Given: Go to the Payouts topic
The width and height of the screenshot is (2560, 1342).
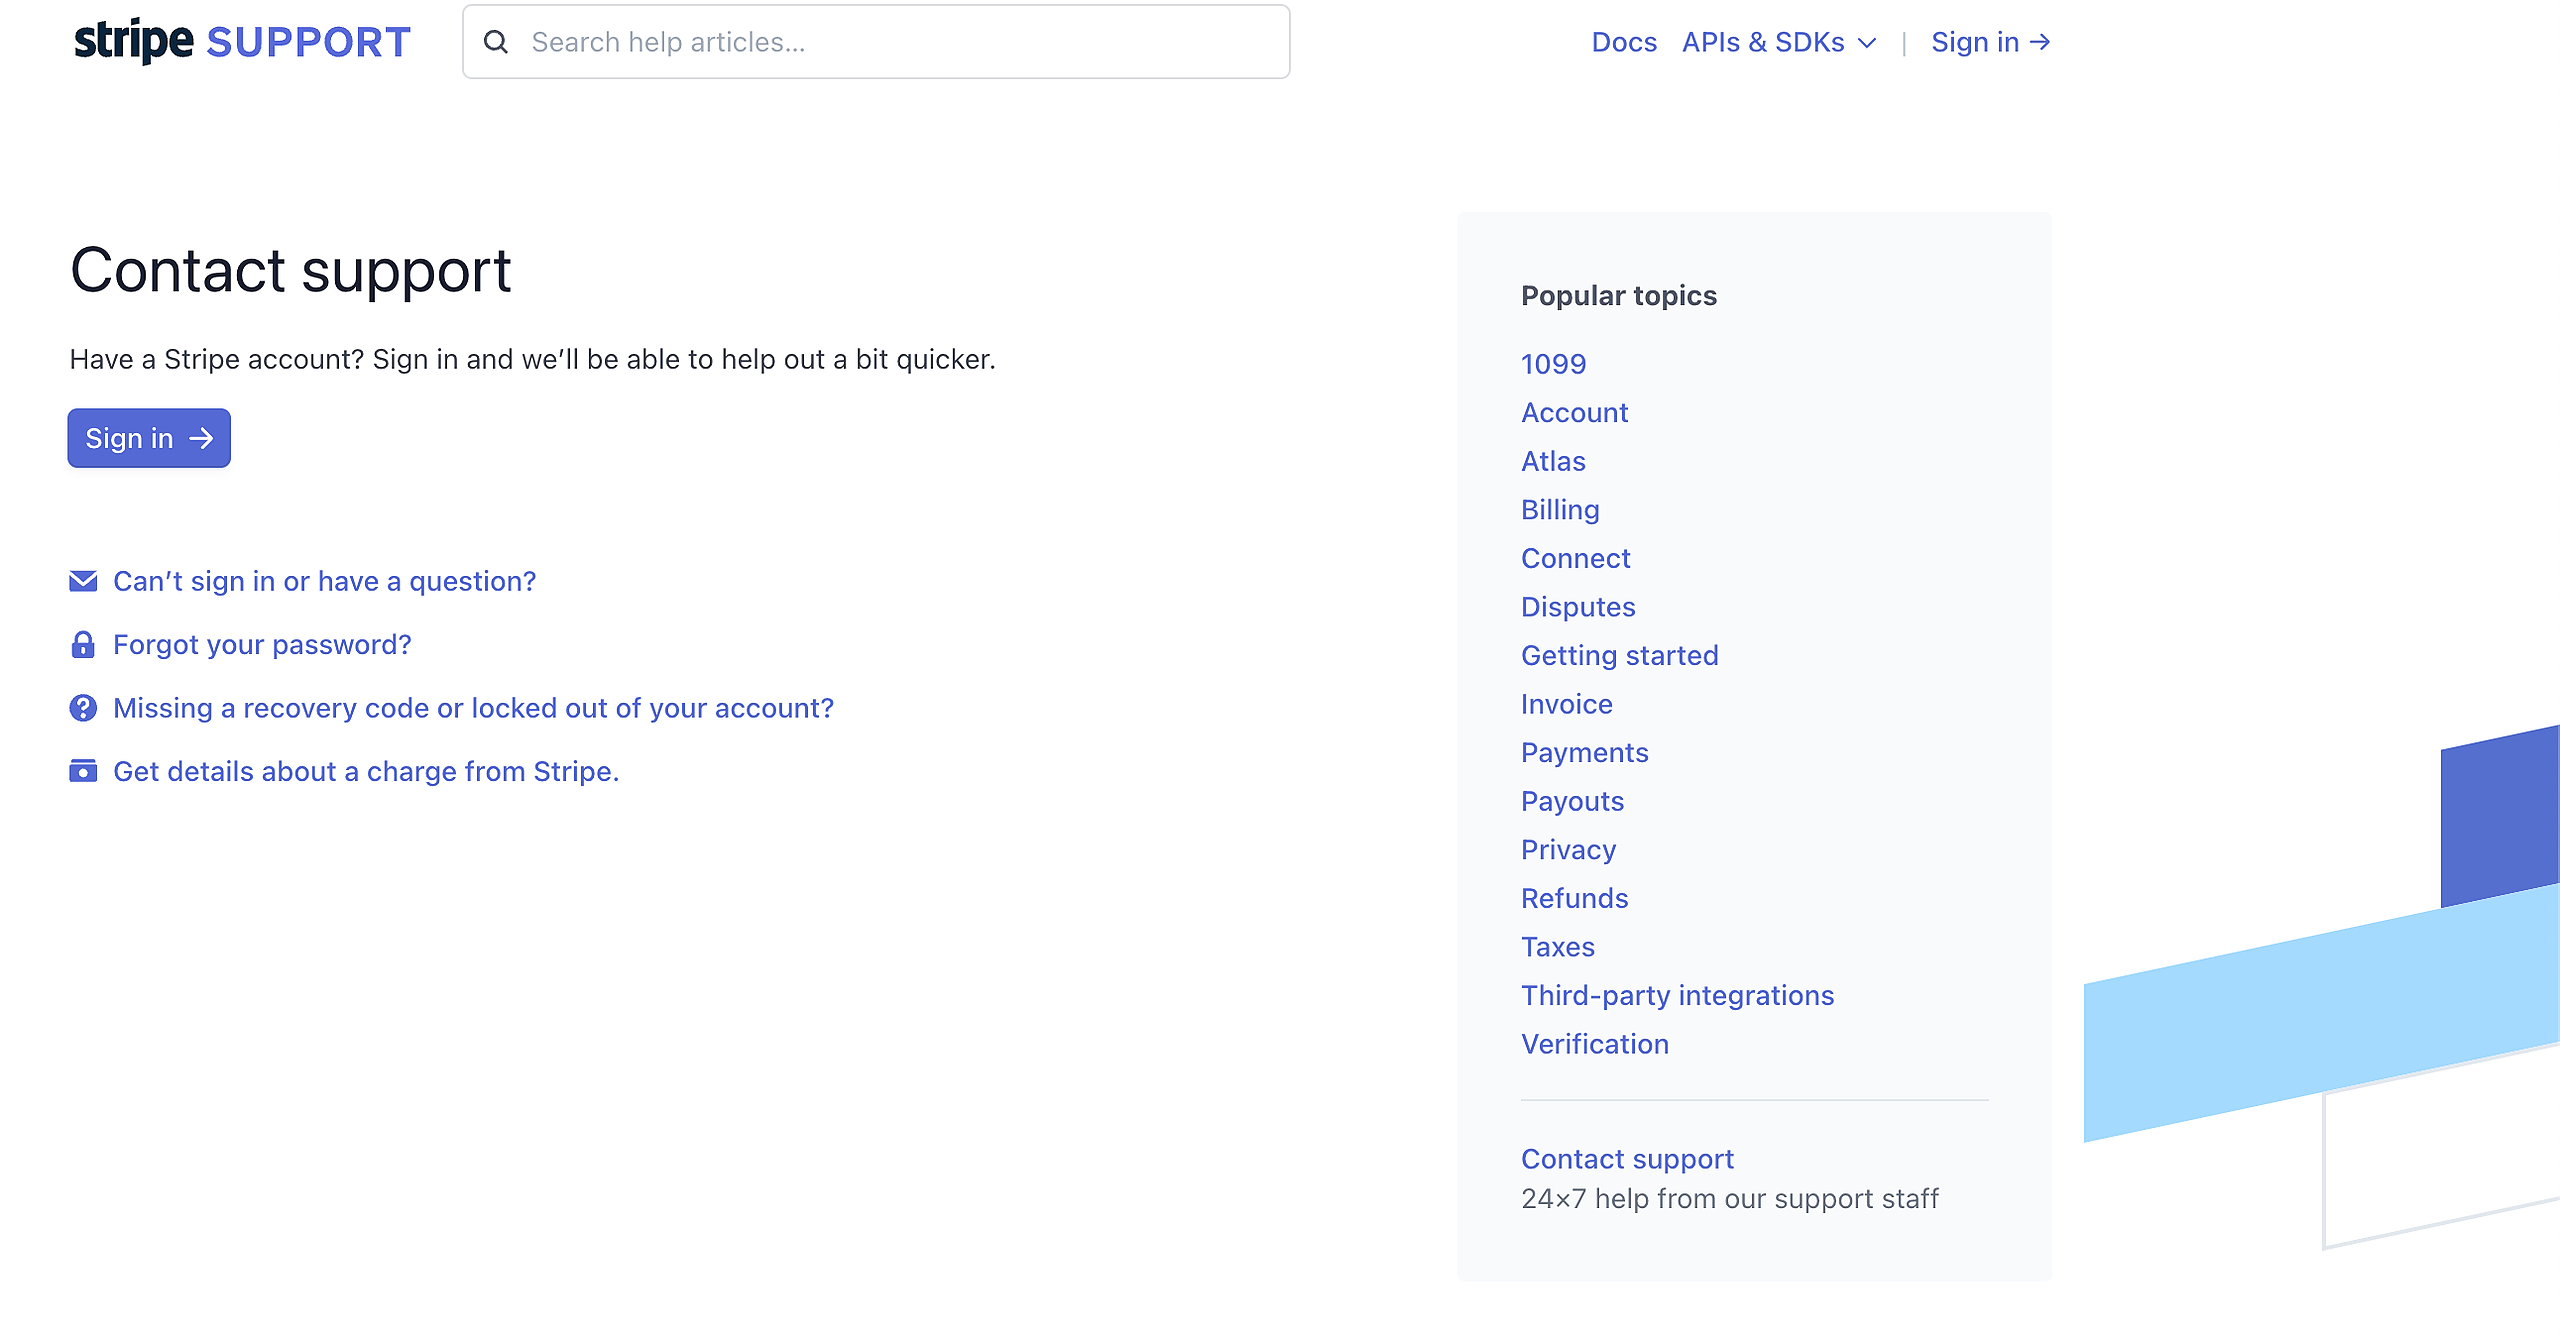Looking at the screenshot, I should [1572, 801].
